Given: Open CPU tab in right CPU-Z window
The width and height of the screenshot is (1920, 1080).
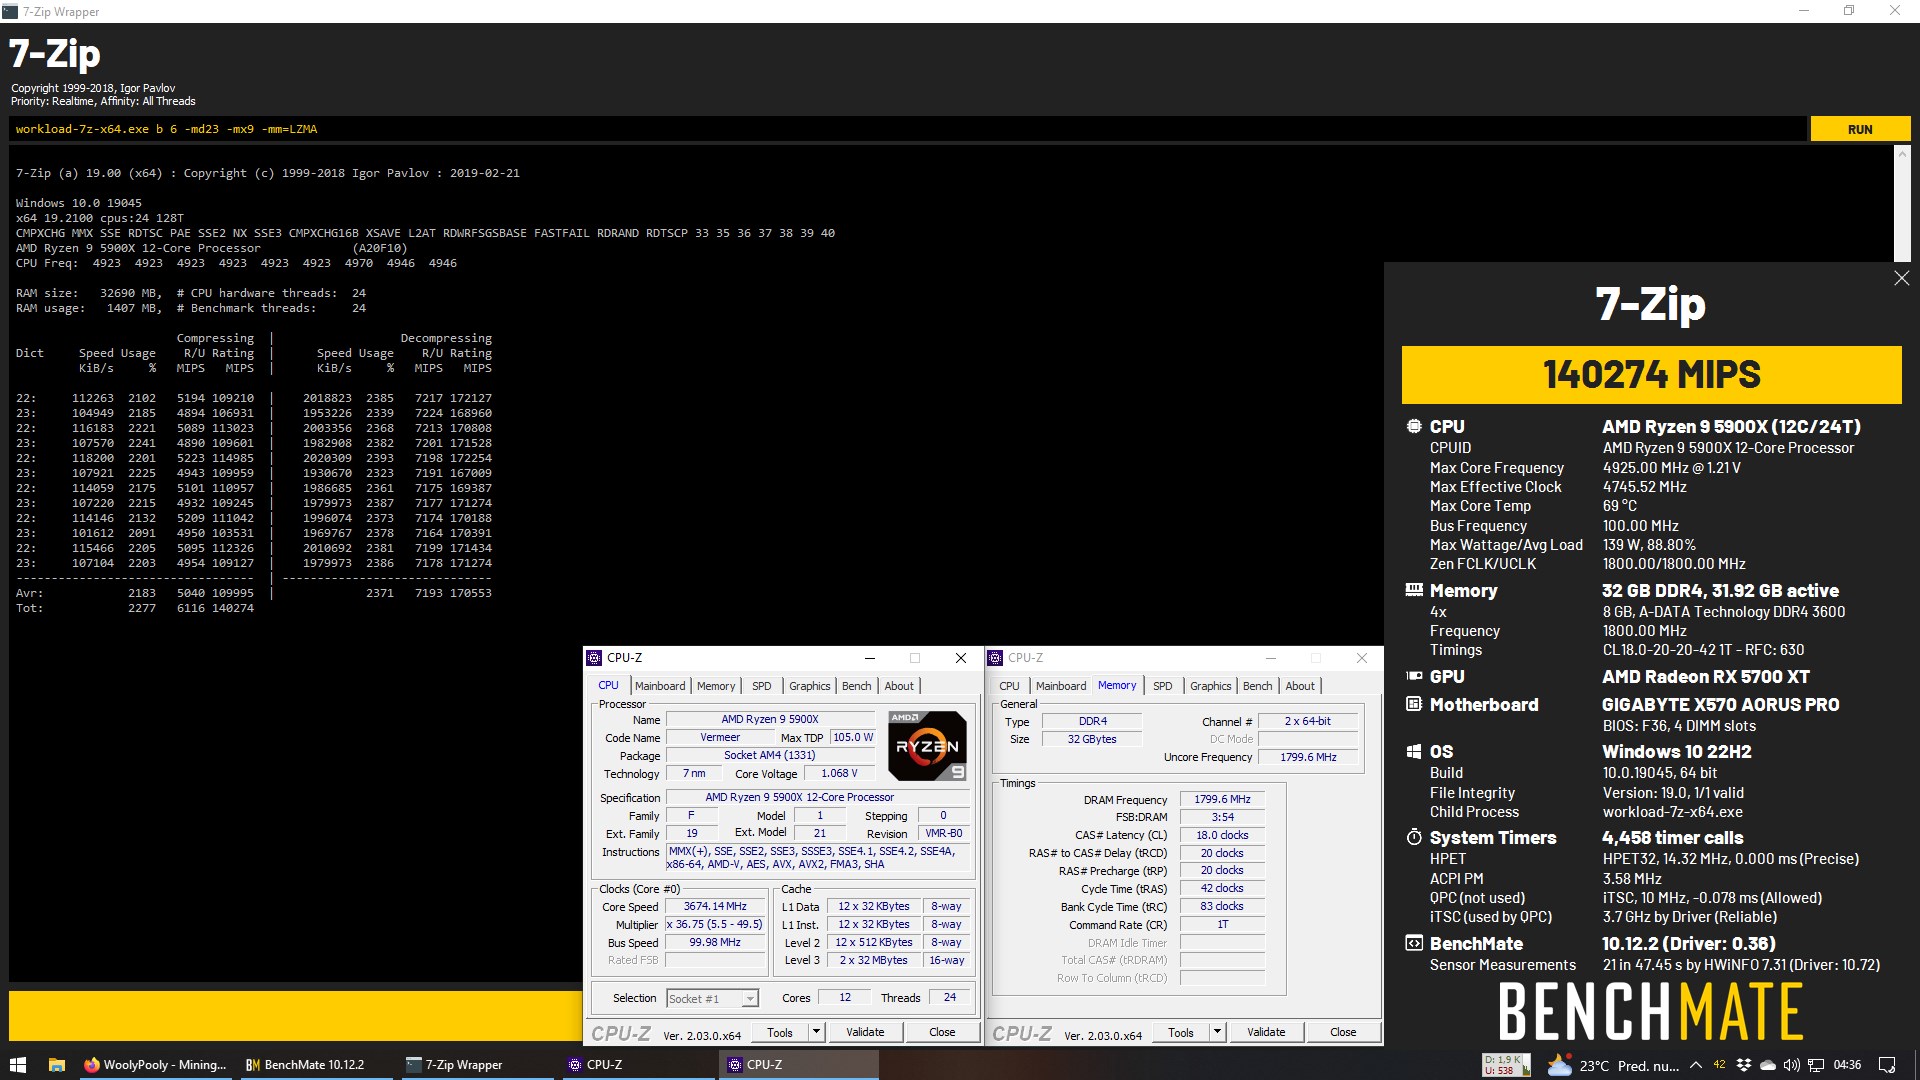Looking at the screenshot, I should (1010, 686).
